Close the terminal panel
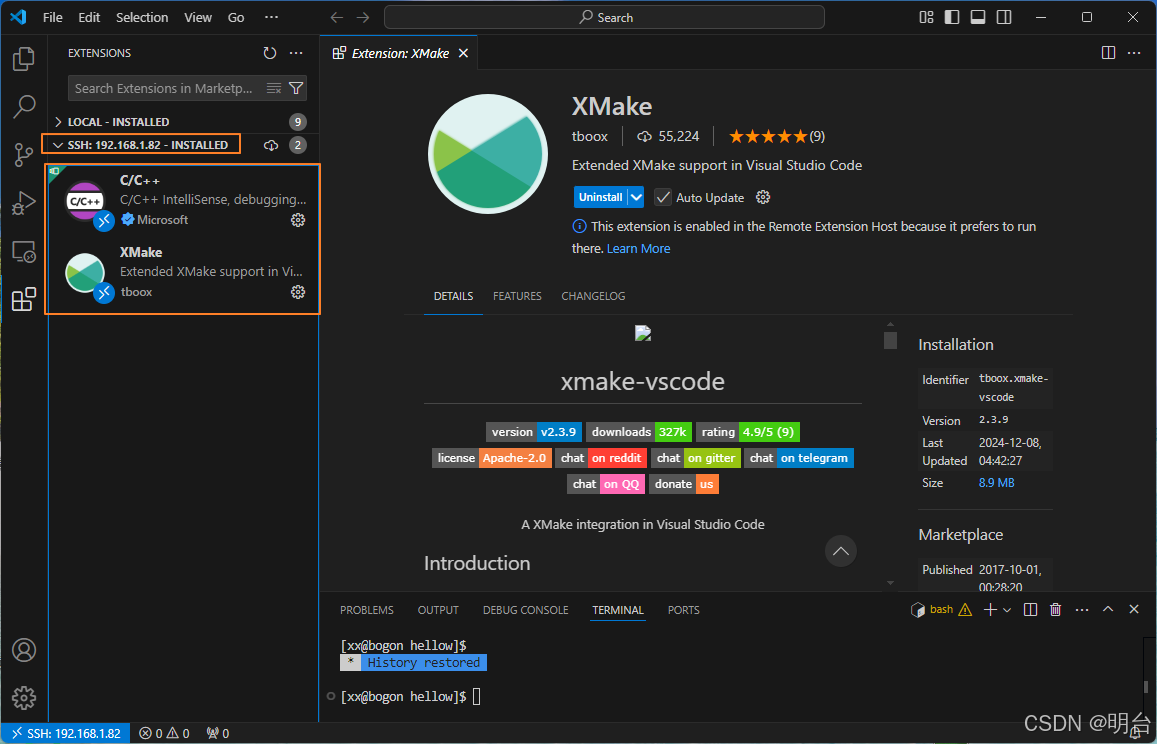The height and width of the screenshot is (744, 1157). [x=1134, y=610]
